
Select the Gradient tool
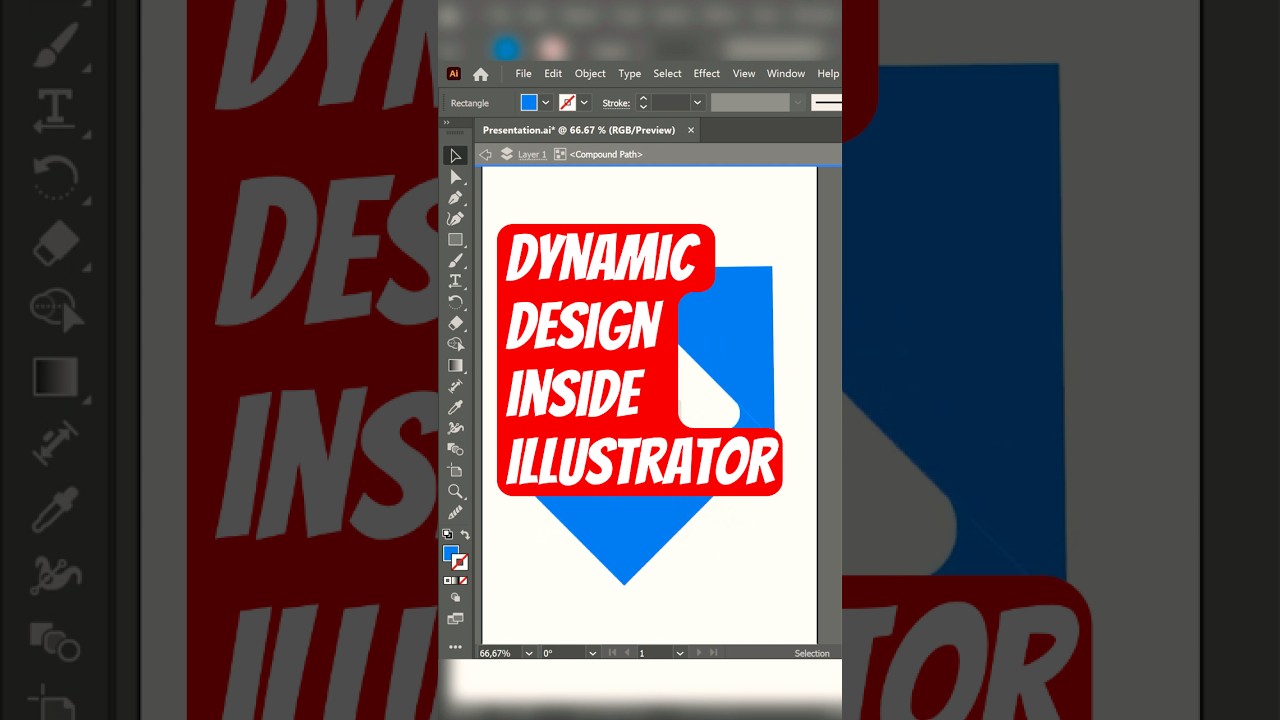[455, 365]
